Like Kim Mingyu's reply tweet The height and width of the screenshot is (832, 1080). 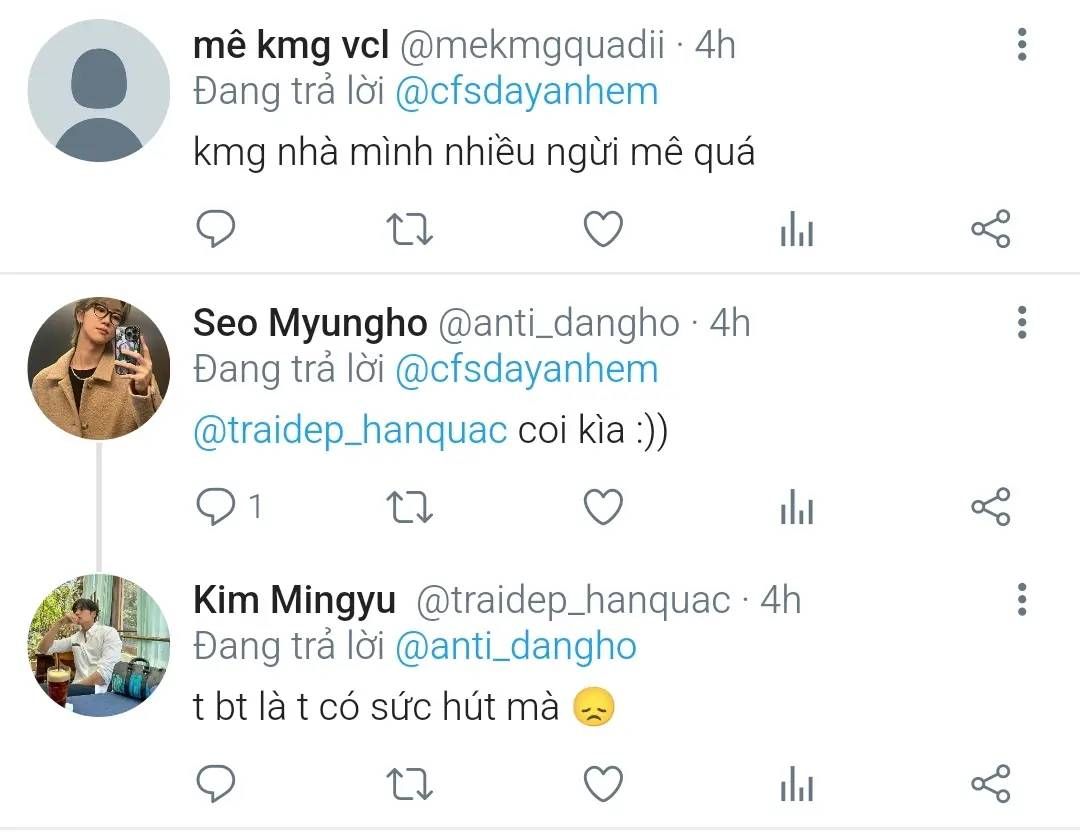[603, 784]
